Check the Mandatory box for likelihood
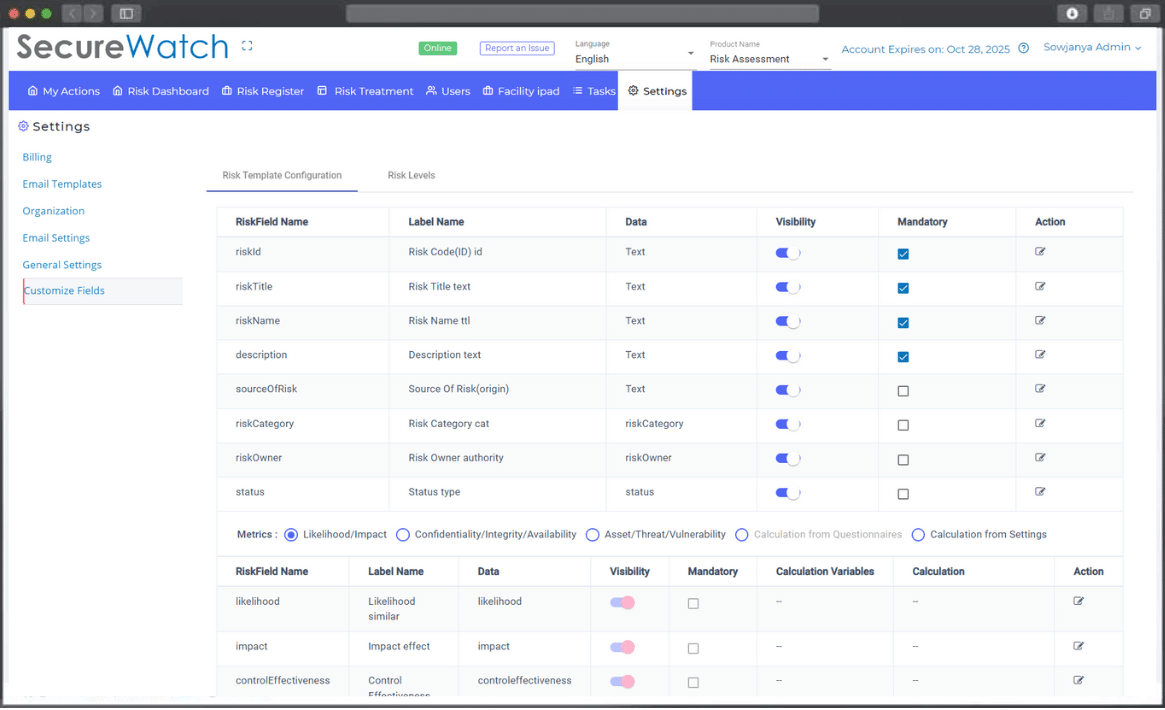 click(x=691, y=602)
